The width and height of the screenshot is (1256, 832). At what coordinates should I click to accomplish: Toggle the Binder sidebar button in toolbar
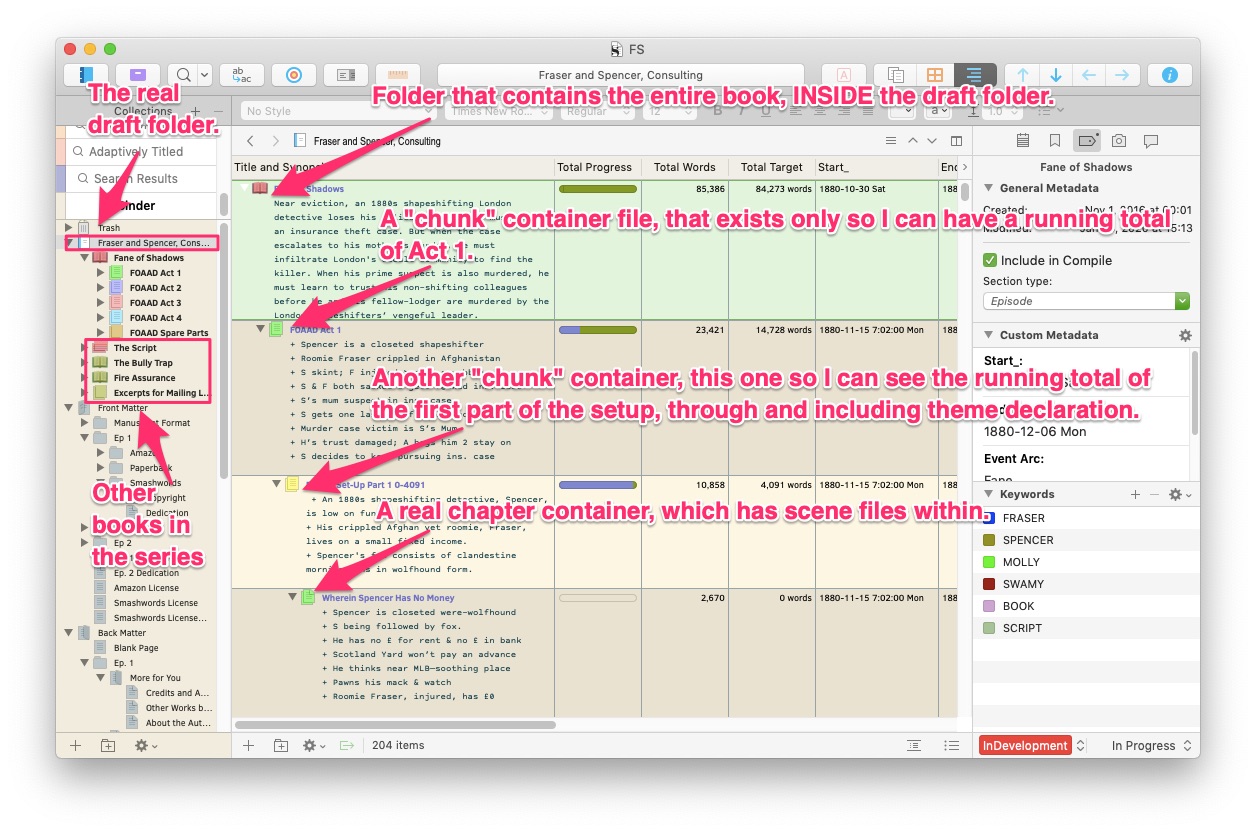click(x=85, y=75)
